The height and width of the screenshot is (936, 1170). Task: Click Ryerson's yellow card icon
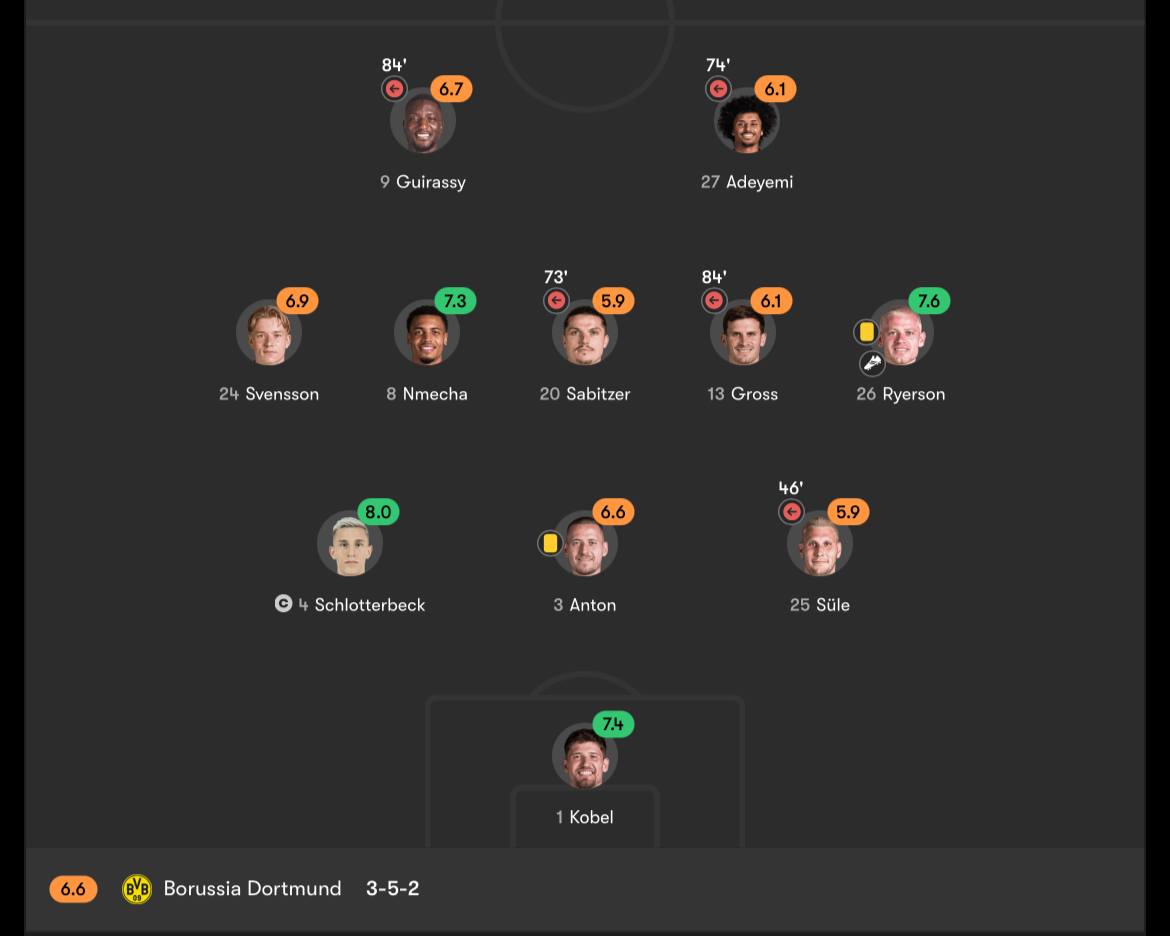click(866, 331)
